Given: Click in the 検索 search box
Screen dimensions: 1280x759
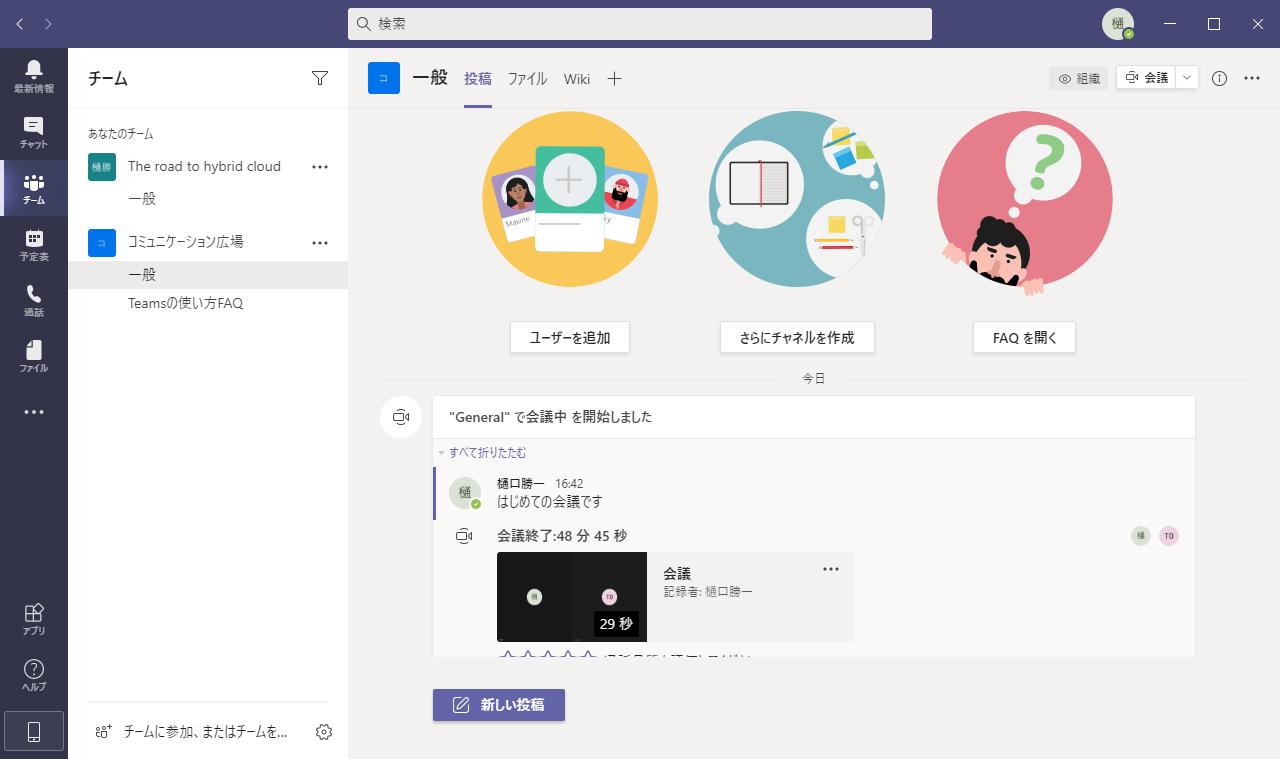Looking at the screenshot, I should [640, 24].
